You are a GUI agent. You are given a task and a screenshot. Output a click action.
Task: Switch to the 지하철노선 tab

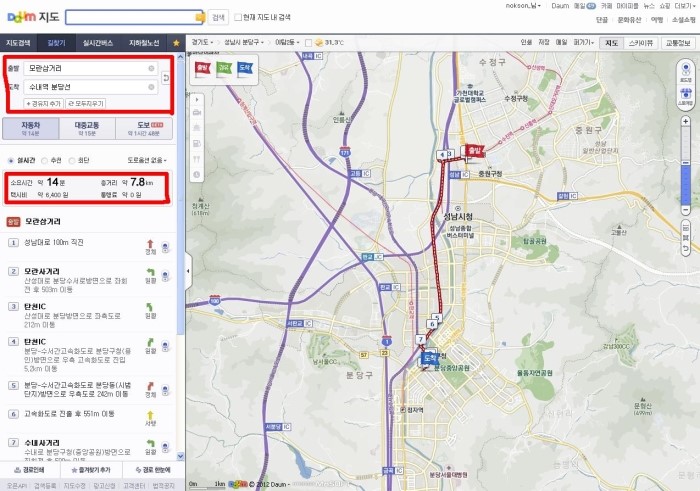click(x=144, y=43)
